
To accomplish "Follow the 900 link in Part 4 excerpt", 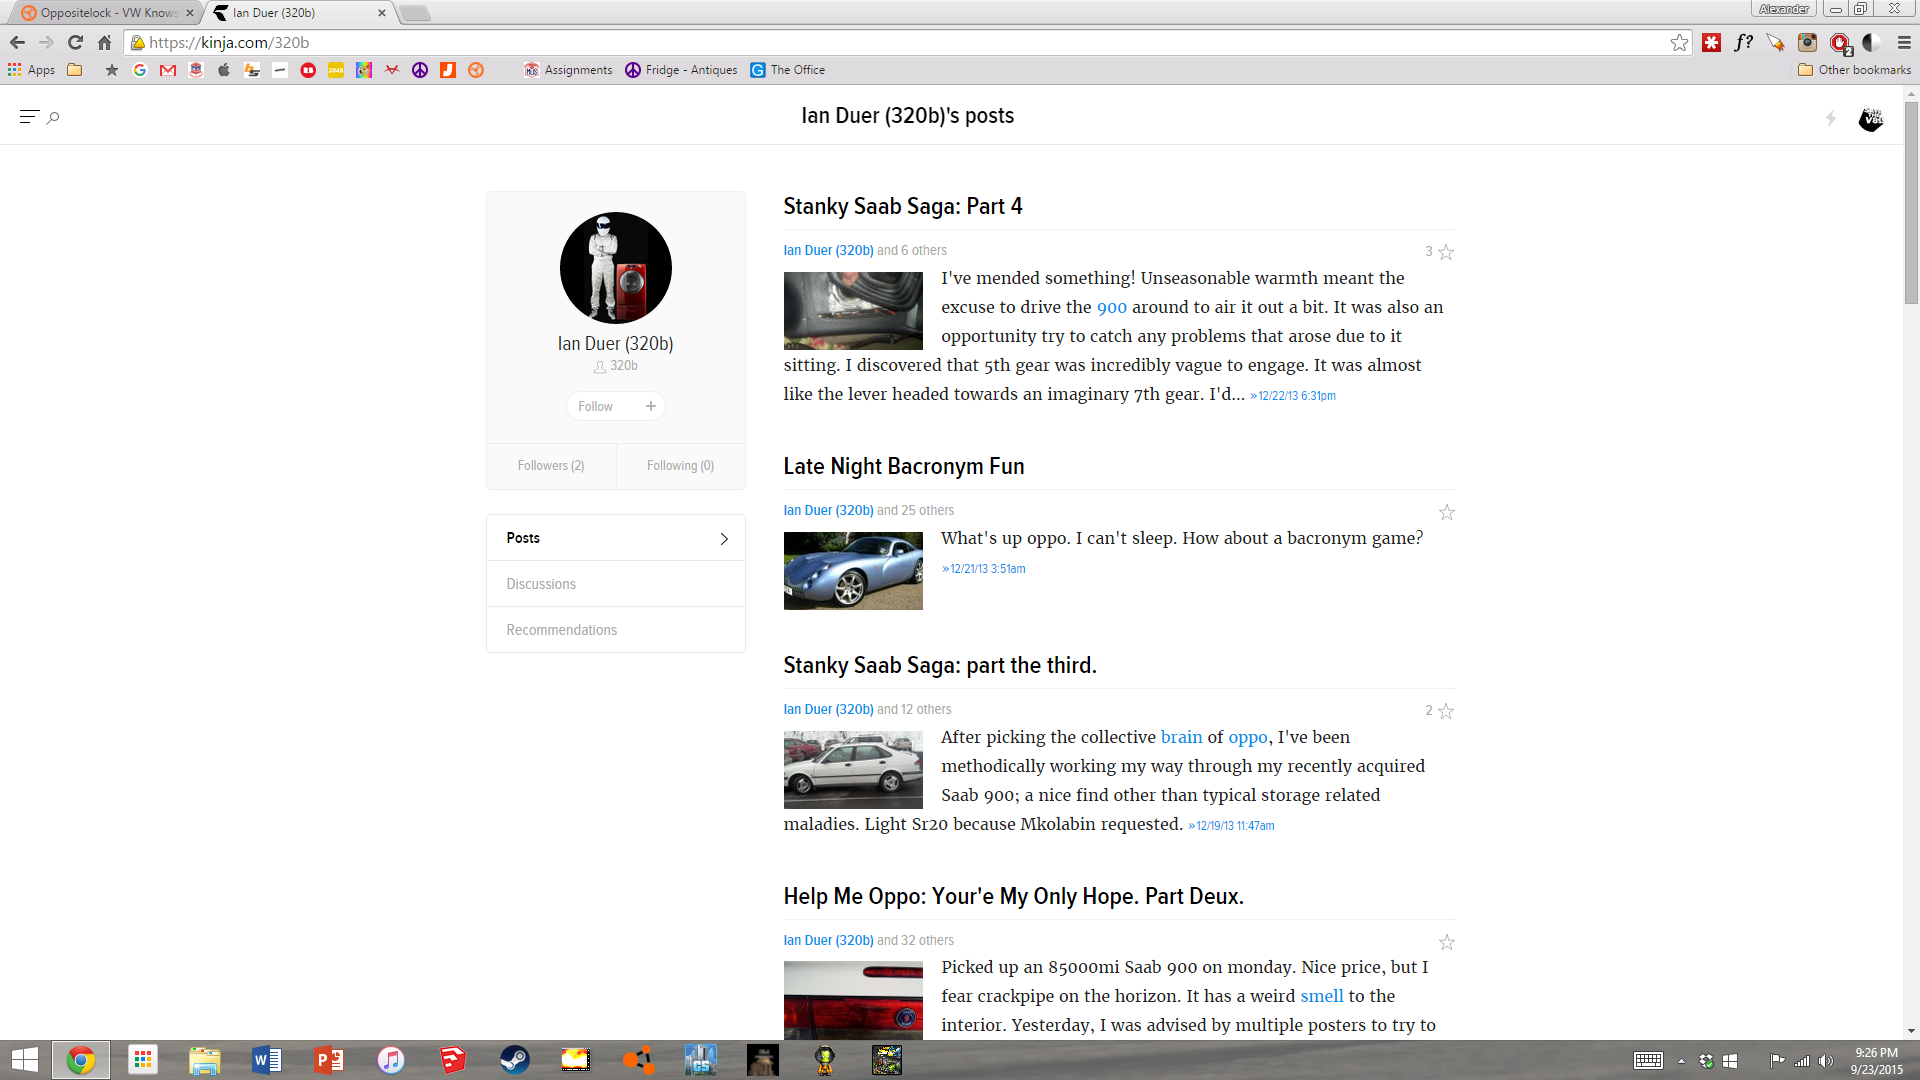I will (1112, 308).
